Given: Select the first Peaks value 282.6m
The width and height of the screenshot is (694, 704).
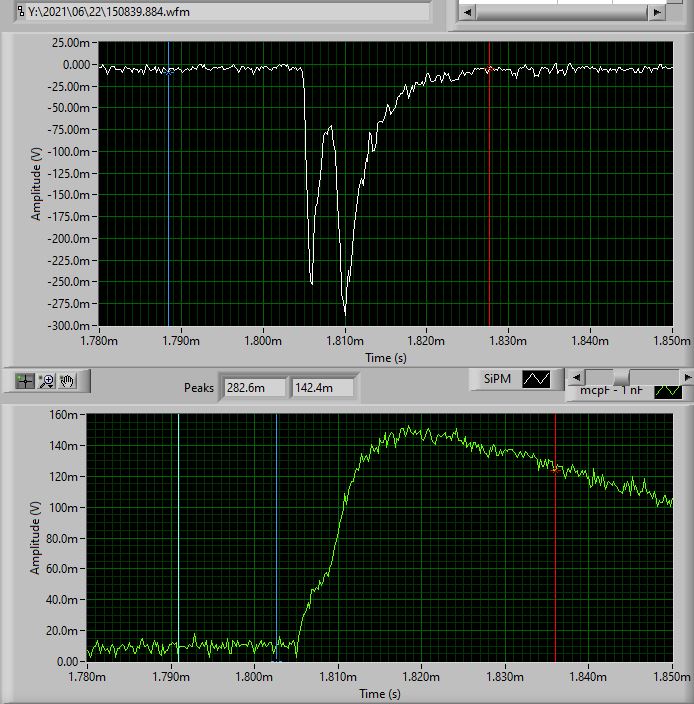Looking at the screenshot, I should point(255,387).
